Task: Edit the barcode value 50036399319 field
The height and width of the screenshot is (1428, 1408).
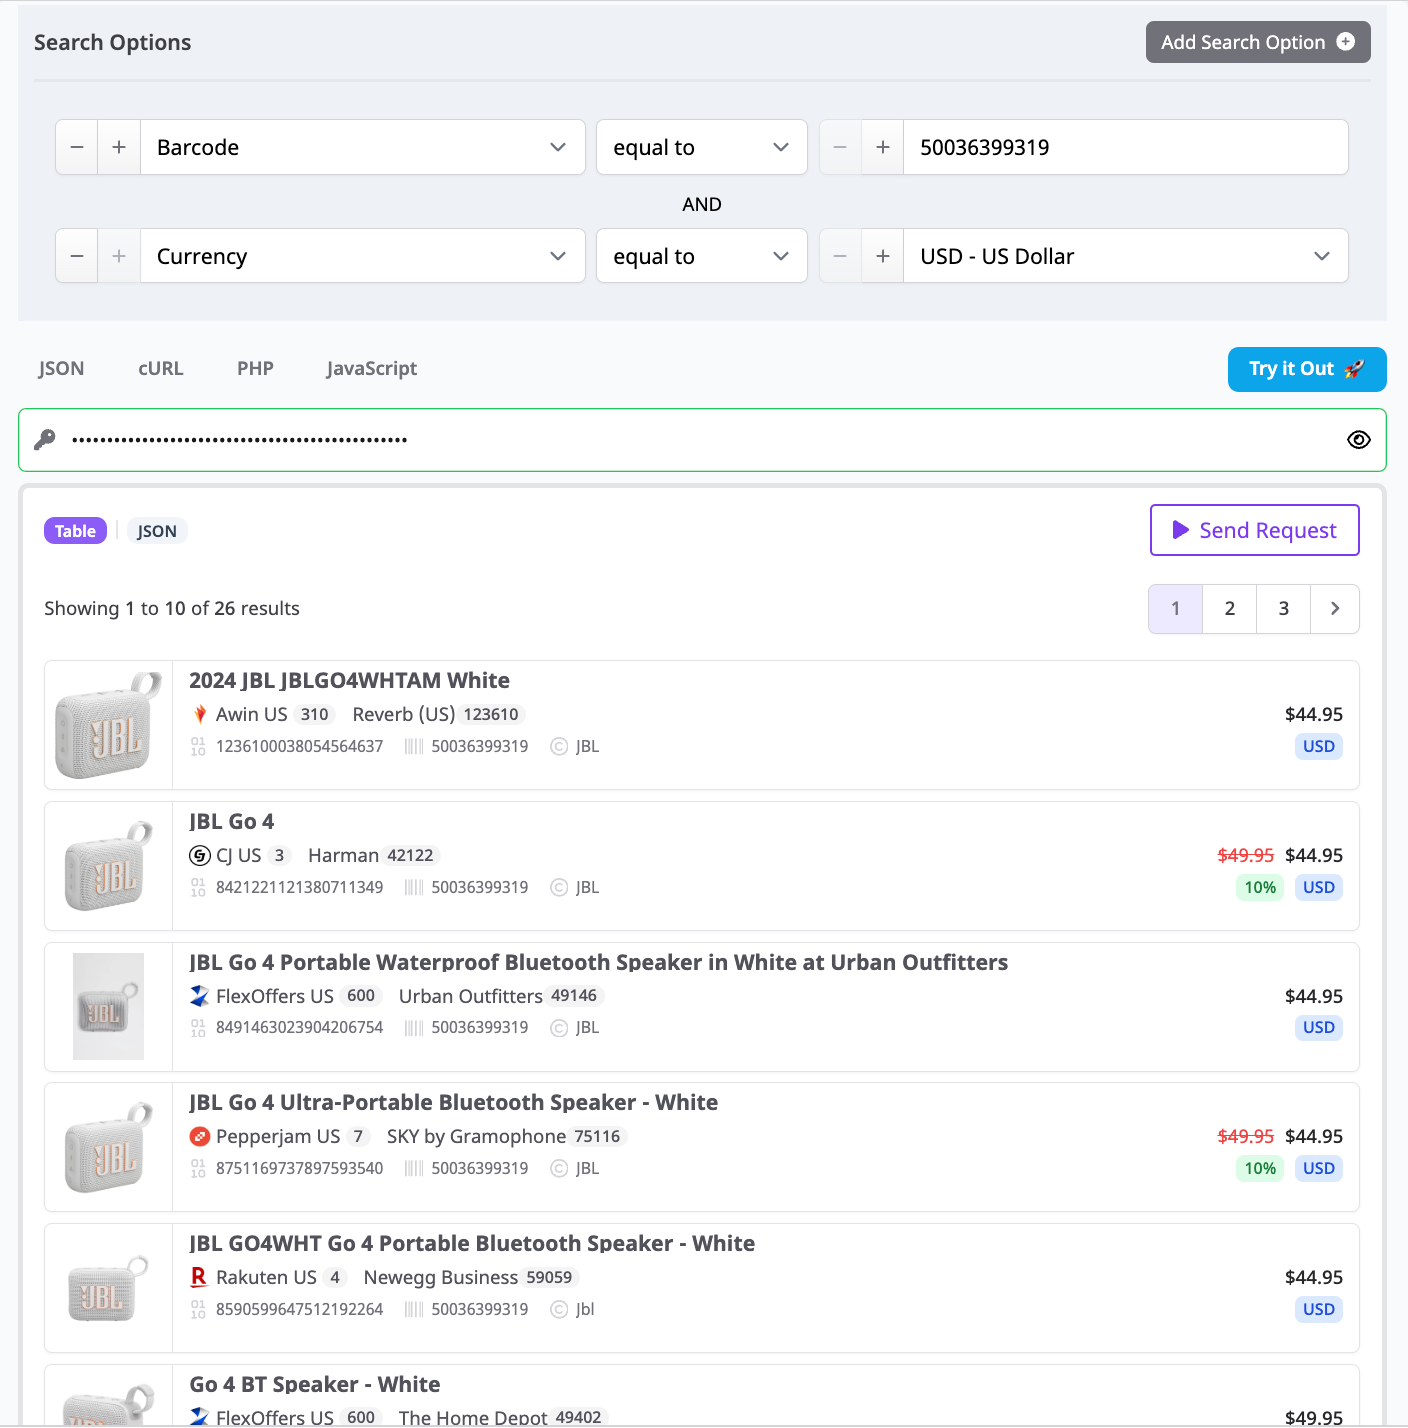Action: coord(1126,147)
